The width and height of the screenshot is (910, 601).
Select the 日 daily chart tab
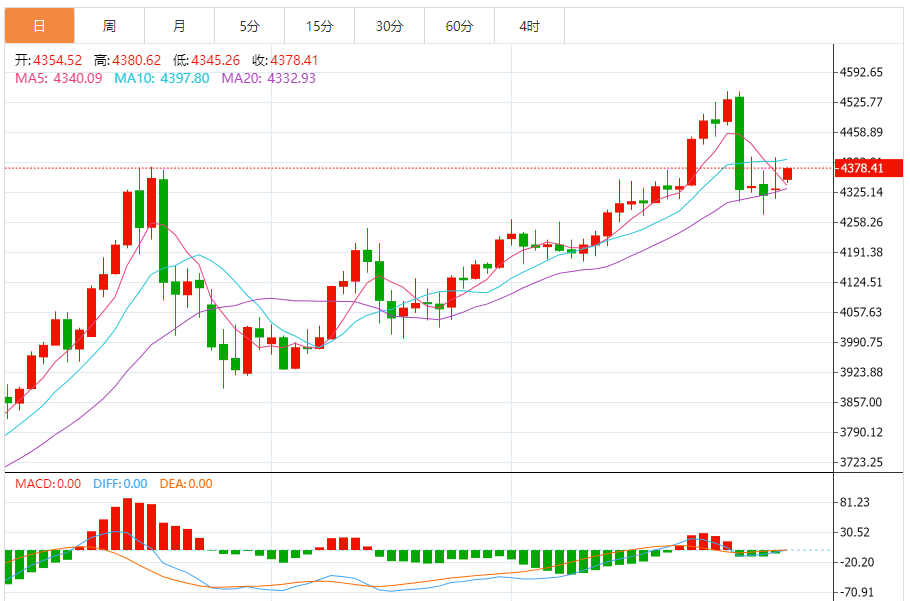[39, 26]
